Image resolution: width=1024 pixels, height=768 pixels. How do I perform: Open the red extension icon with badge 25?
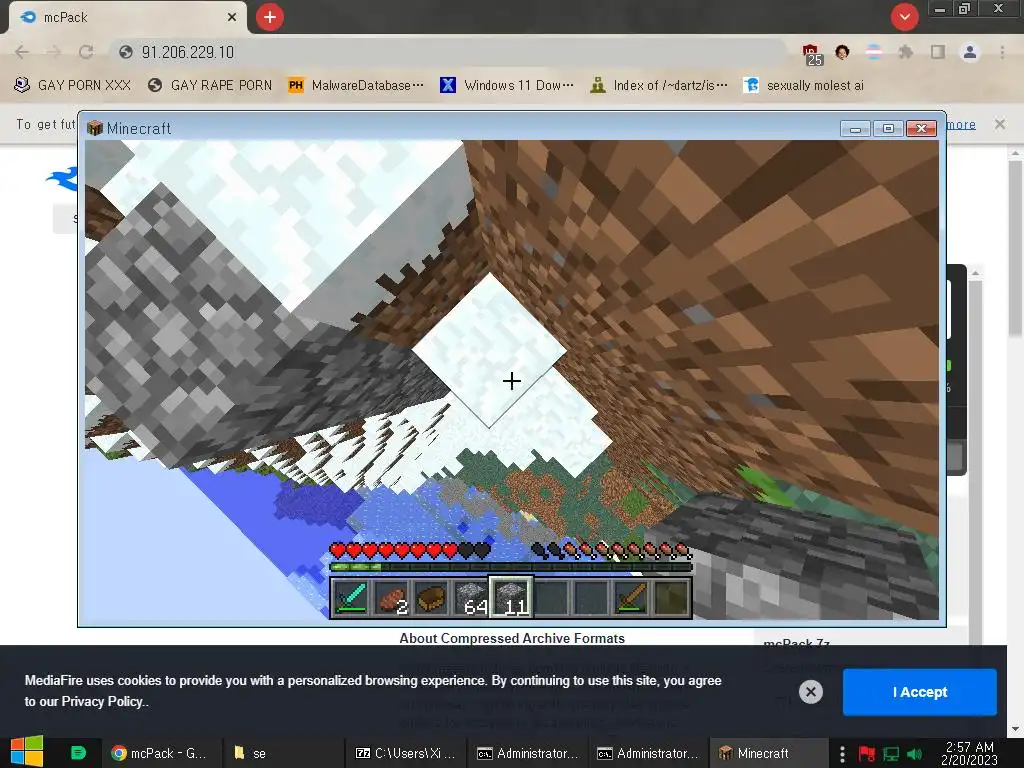click(x=812, y=55)
